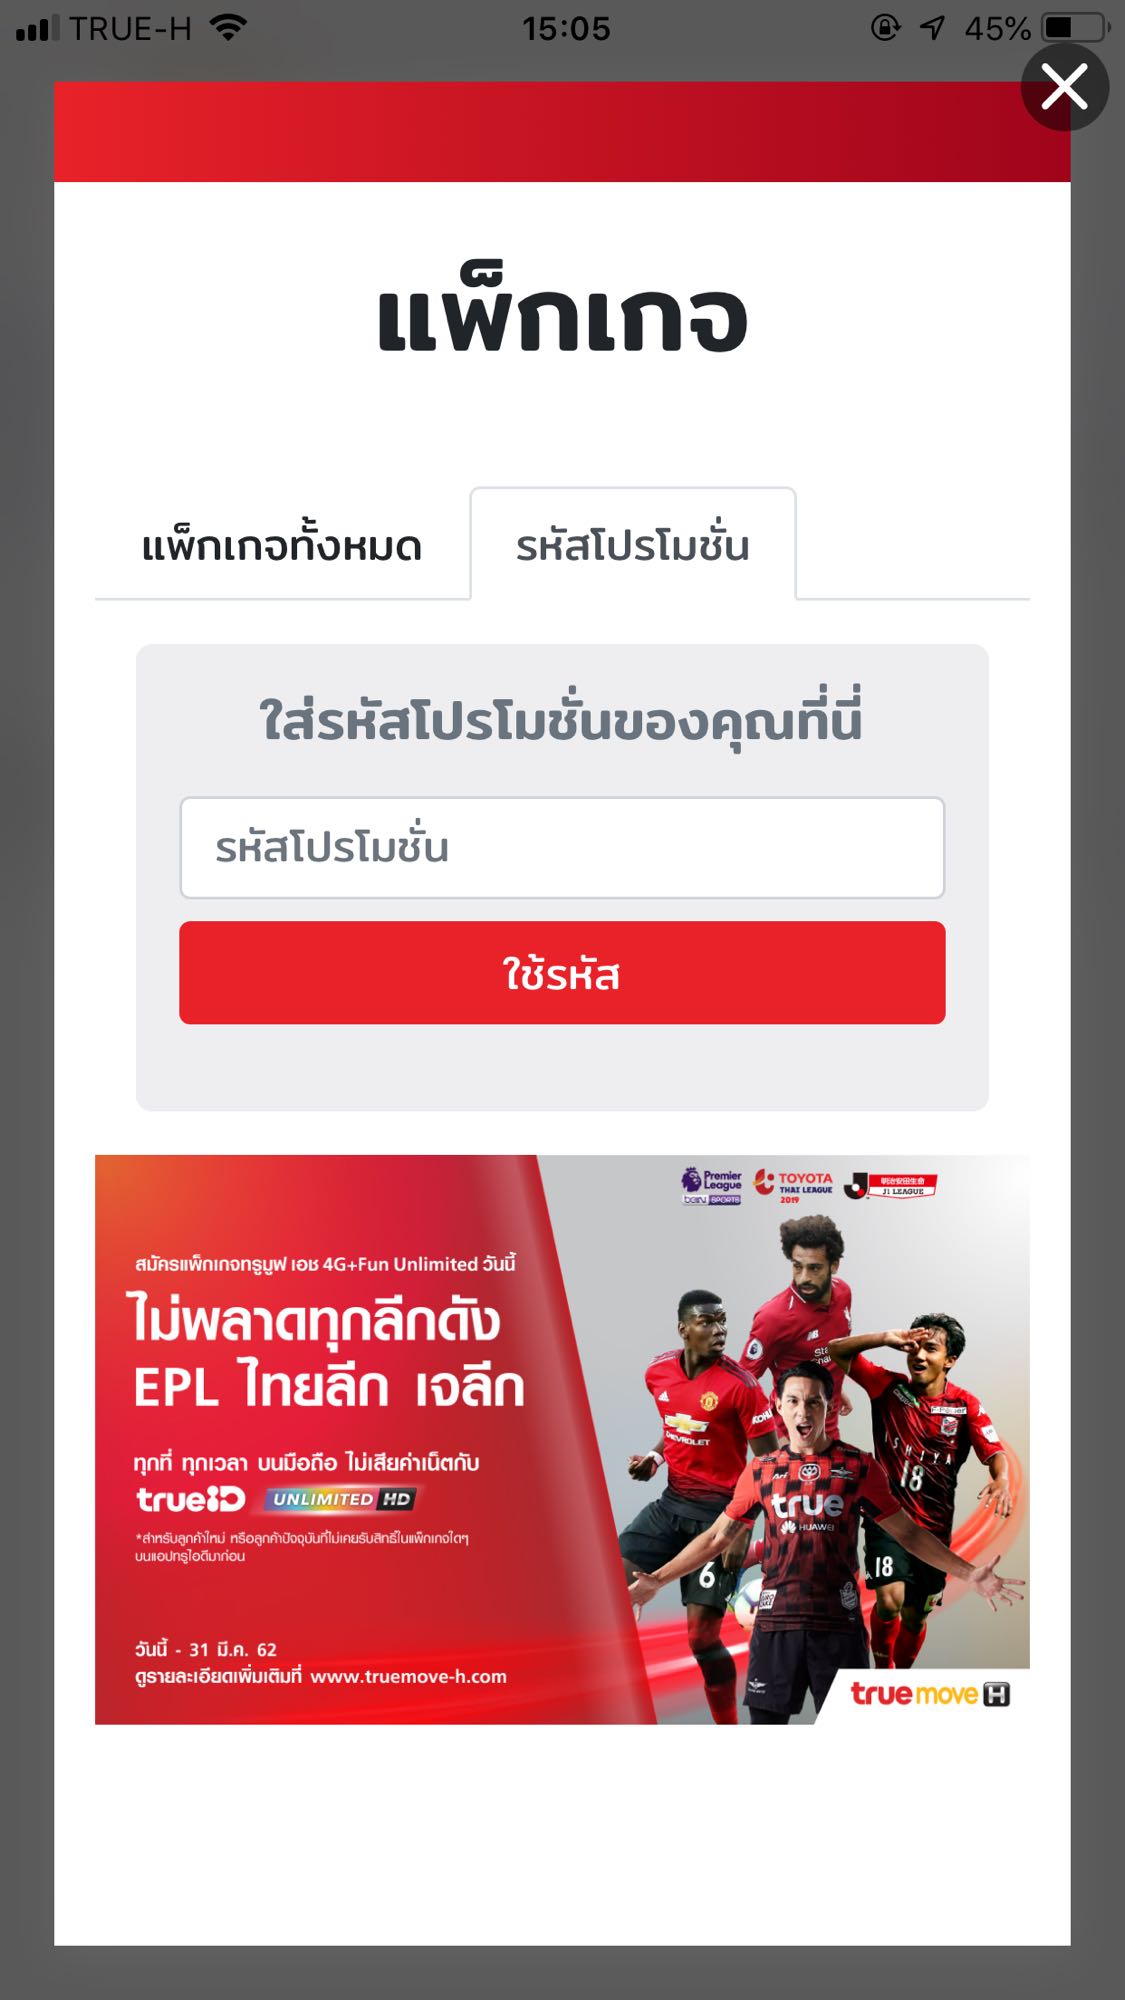Focus the รหัสโปรโมชั่น input field
Viewport: 1125px width, 2000px height.
(562, 847)
